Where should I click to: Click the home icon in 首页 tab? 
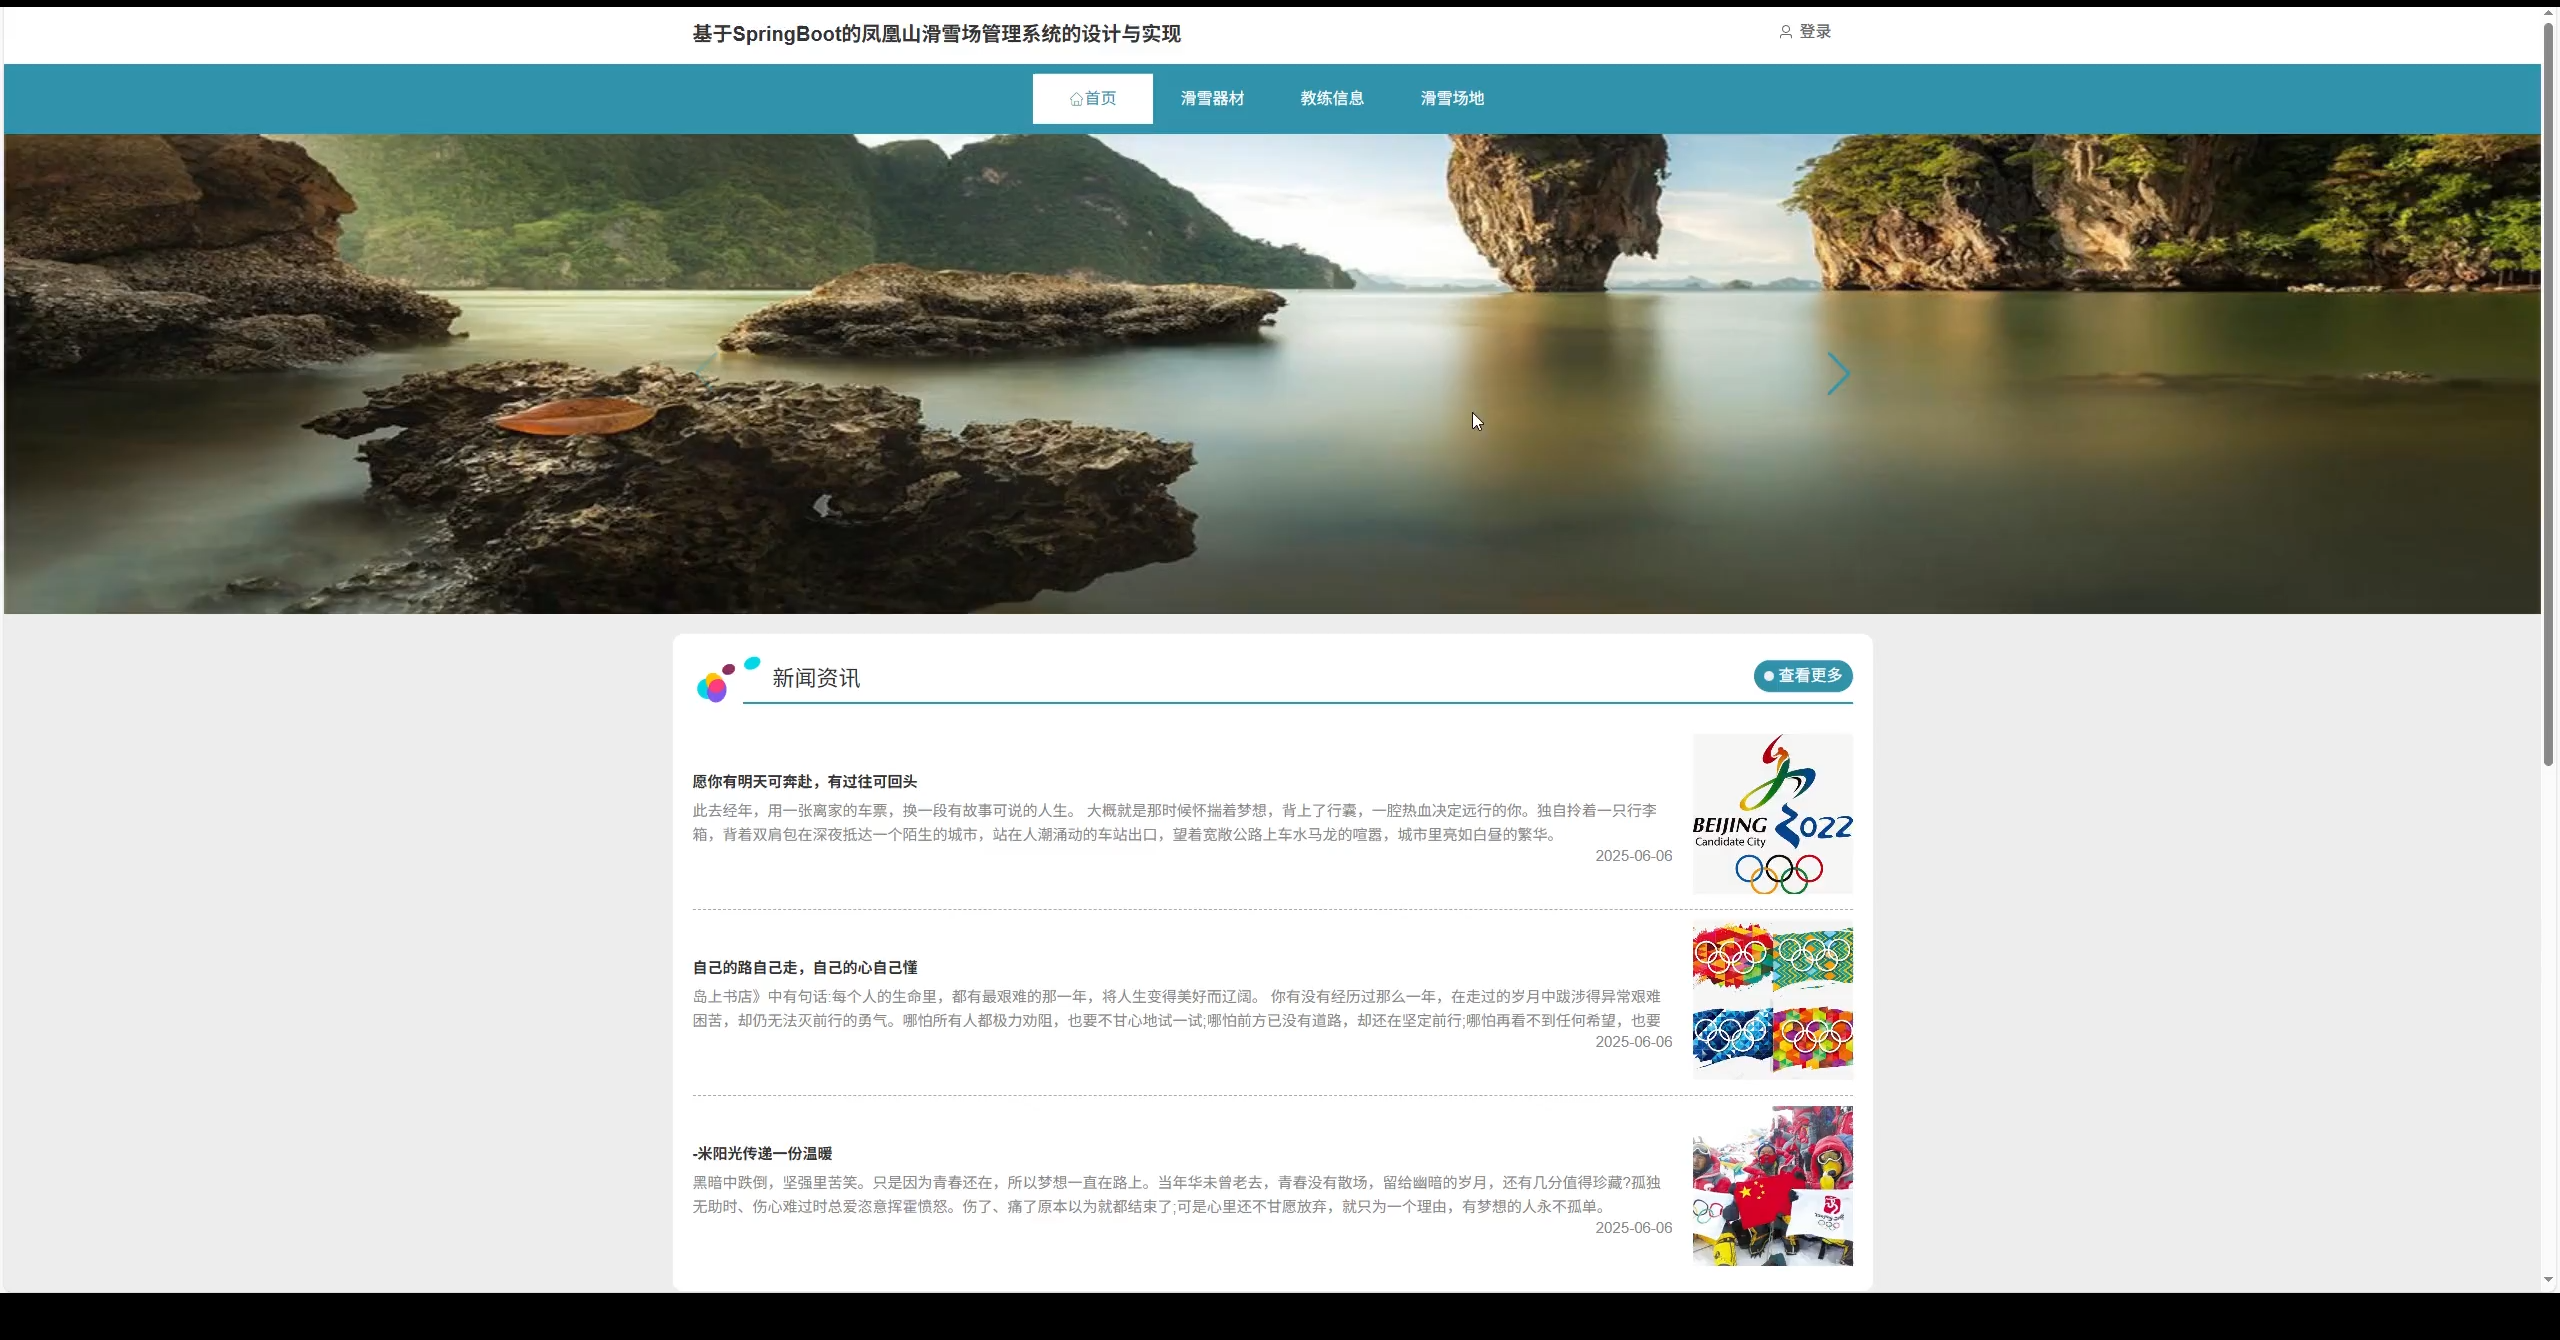click(1076, 99)
